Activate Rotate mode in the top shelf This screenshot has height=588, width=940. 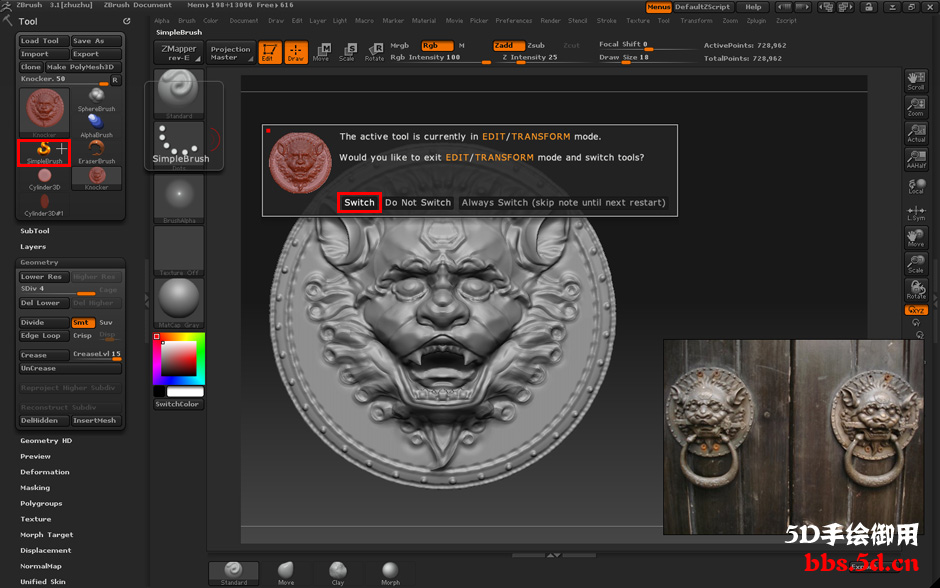pos(375,52)
